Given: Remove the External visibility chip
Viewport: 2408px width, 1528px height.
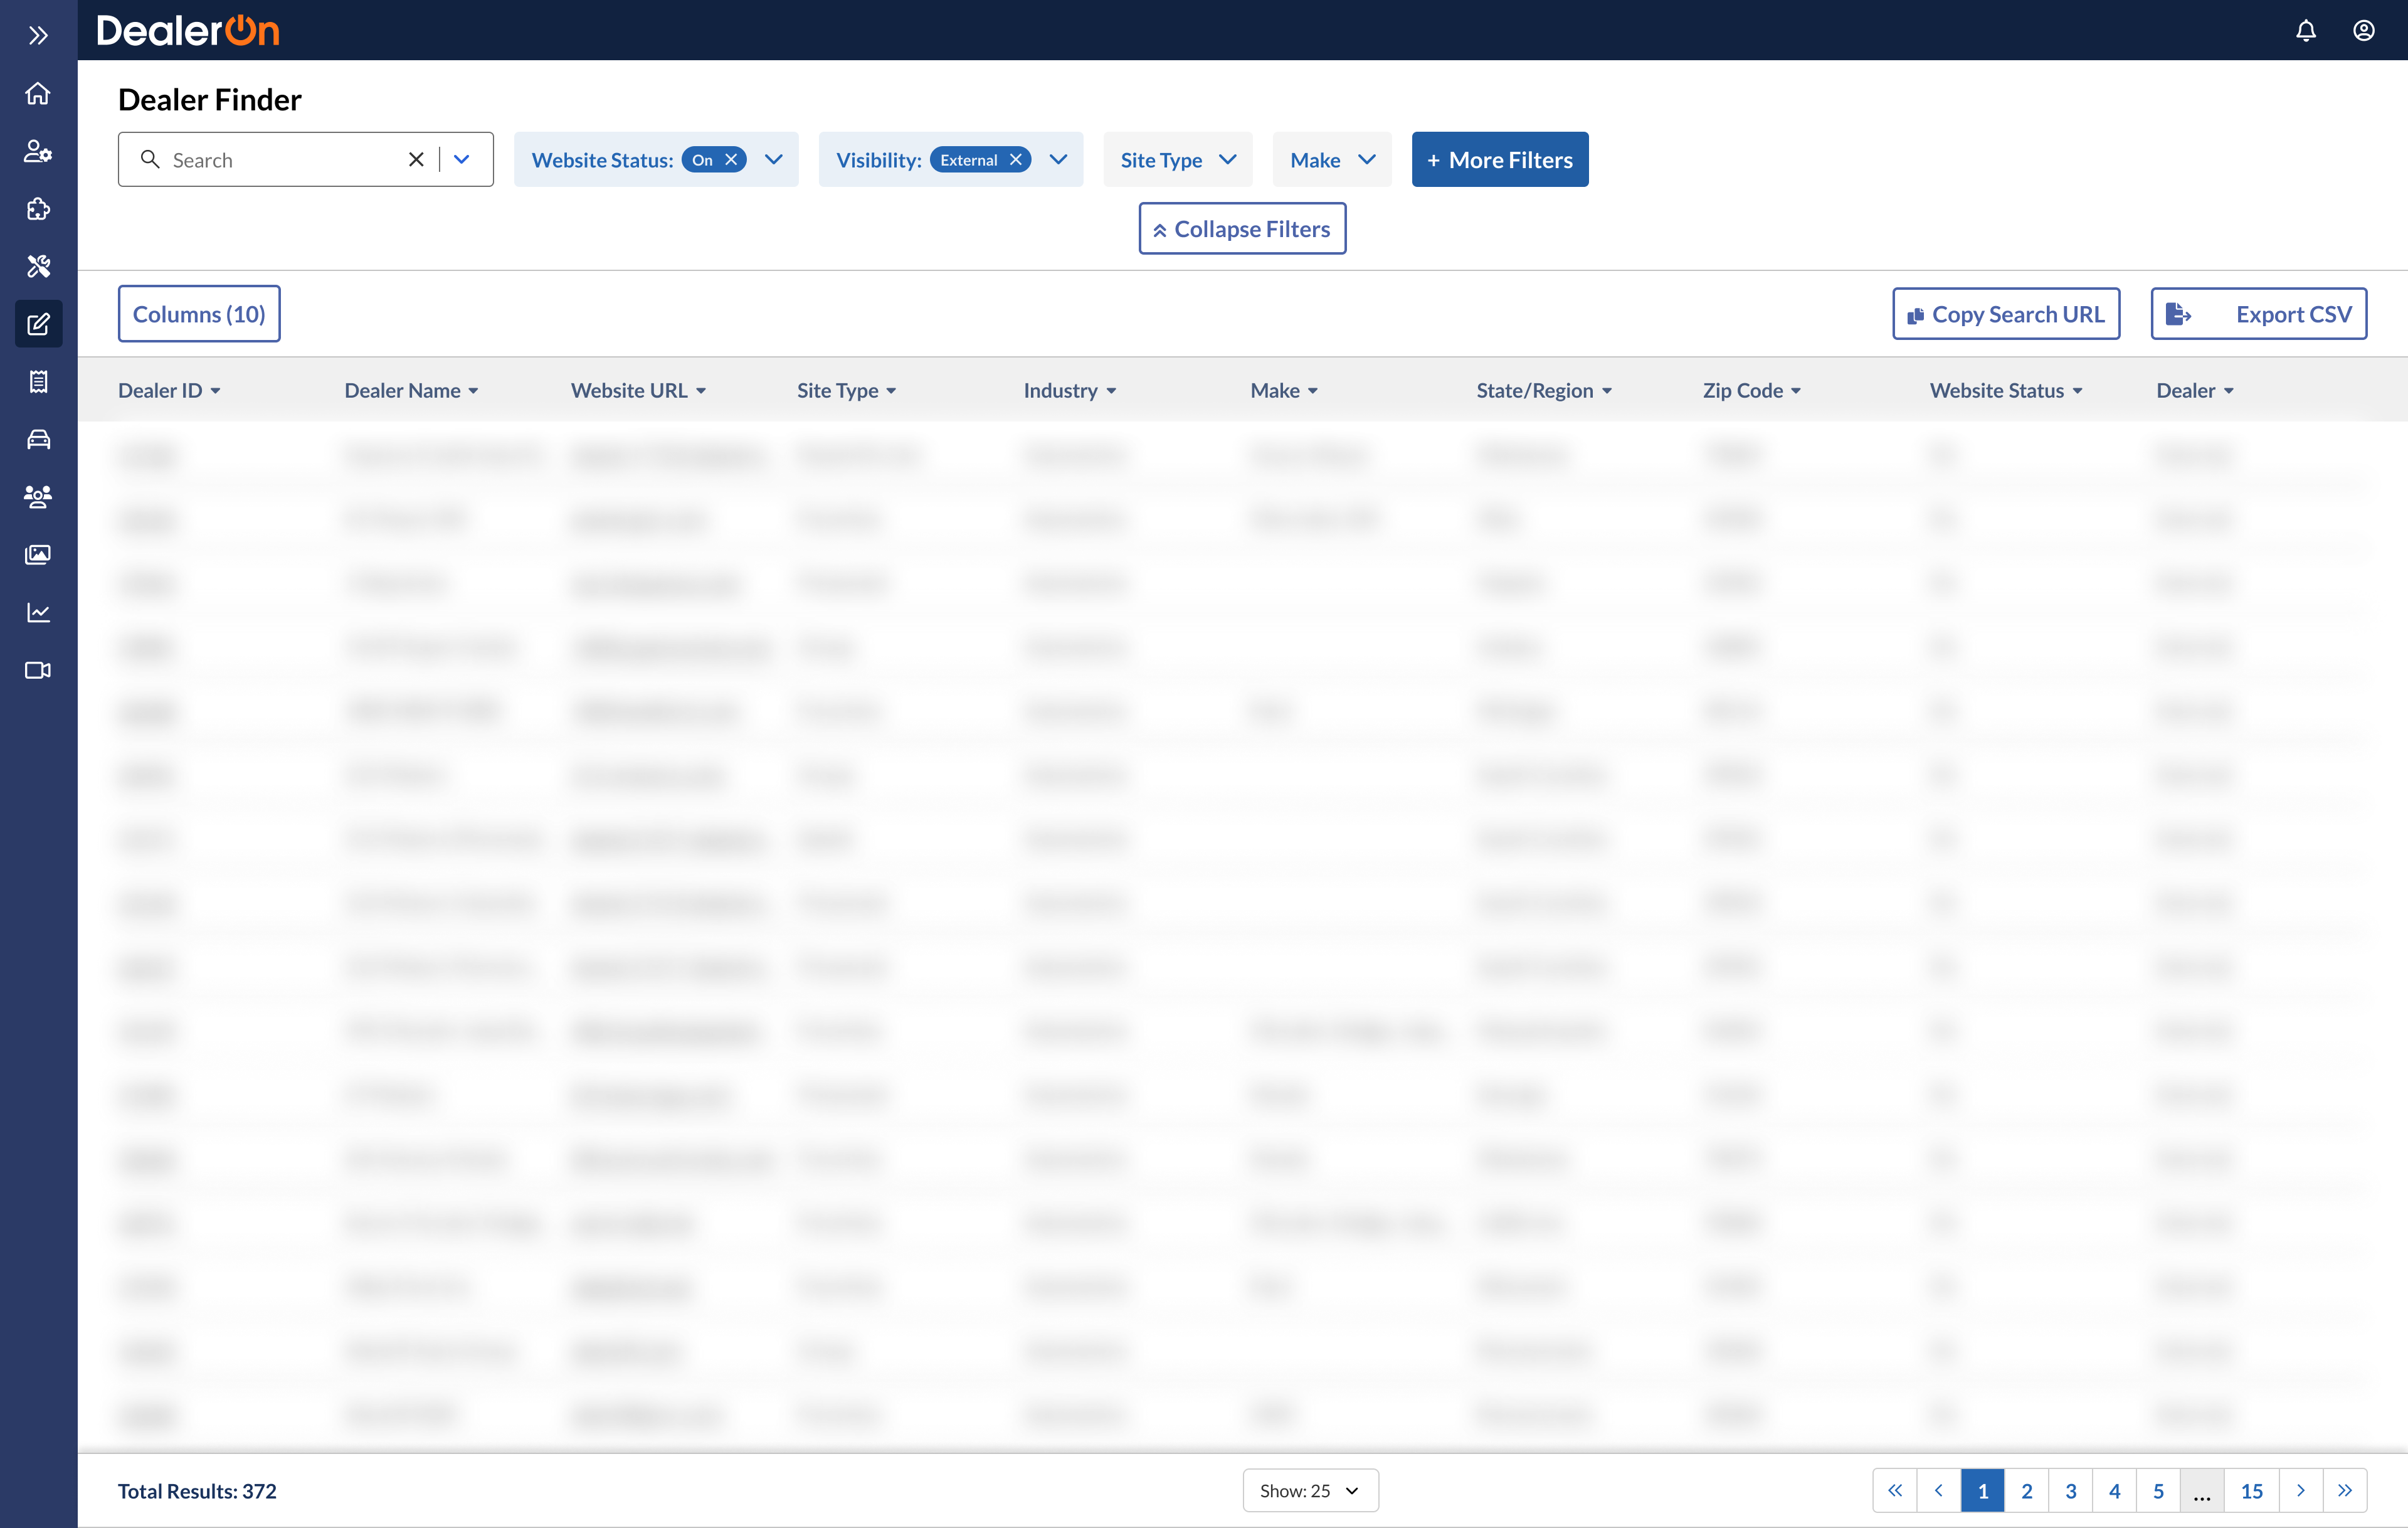Looking at the screenshot, I should (x=1016, y=160).
